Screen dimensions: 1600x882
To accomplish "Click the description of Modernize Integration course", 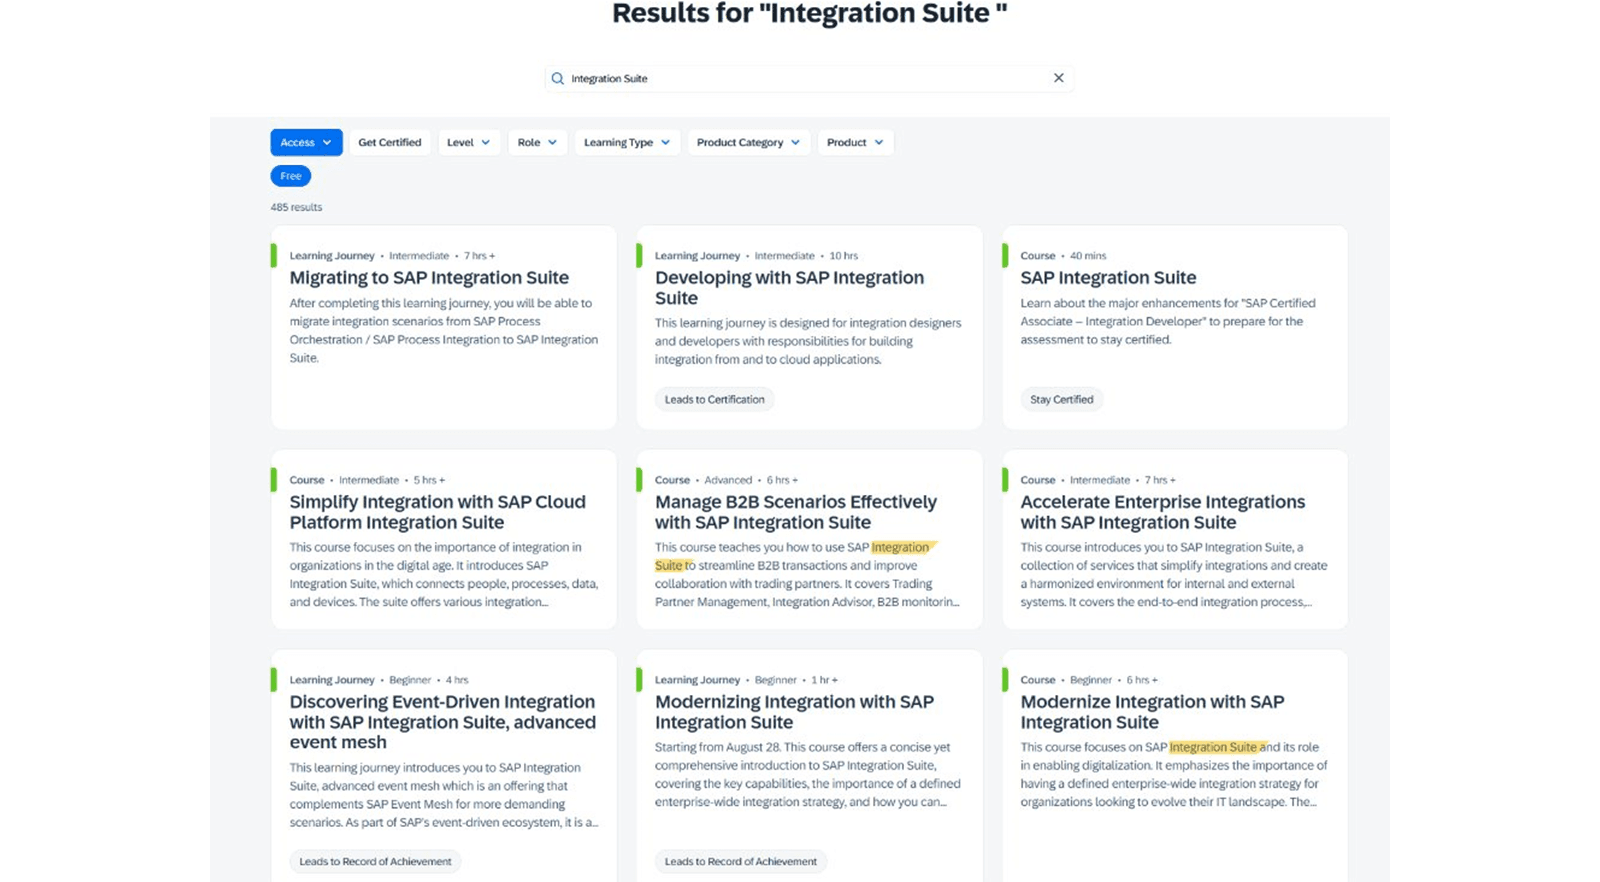I will coord(1174,775).
